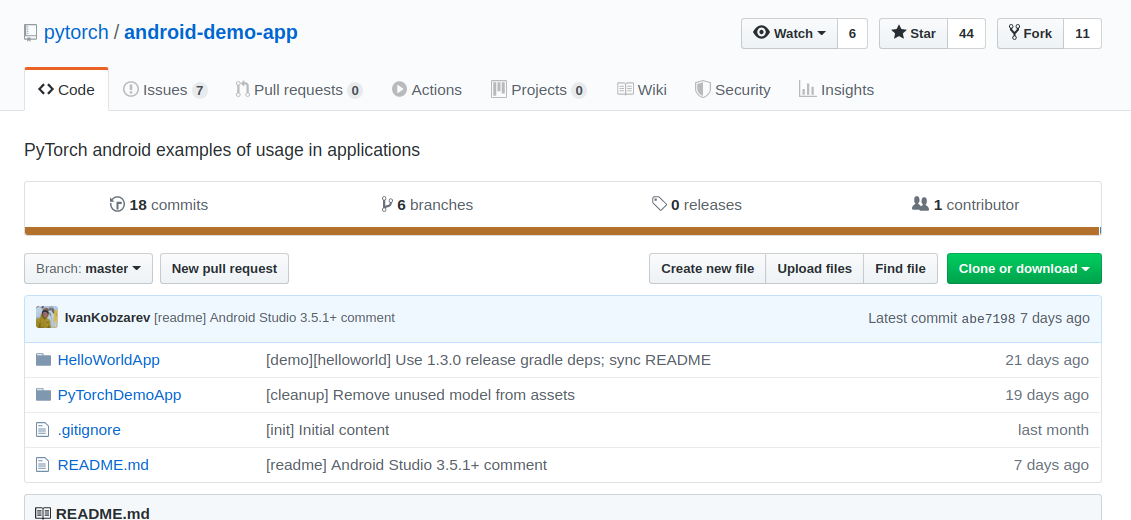This screenshot has width=1131, height=520.
Task: Click IvanKobzarev's avatar thumbnail
Action: coord(47,318)
